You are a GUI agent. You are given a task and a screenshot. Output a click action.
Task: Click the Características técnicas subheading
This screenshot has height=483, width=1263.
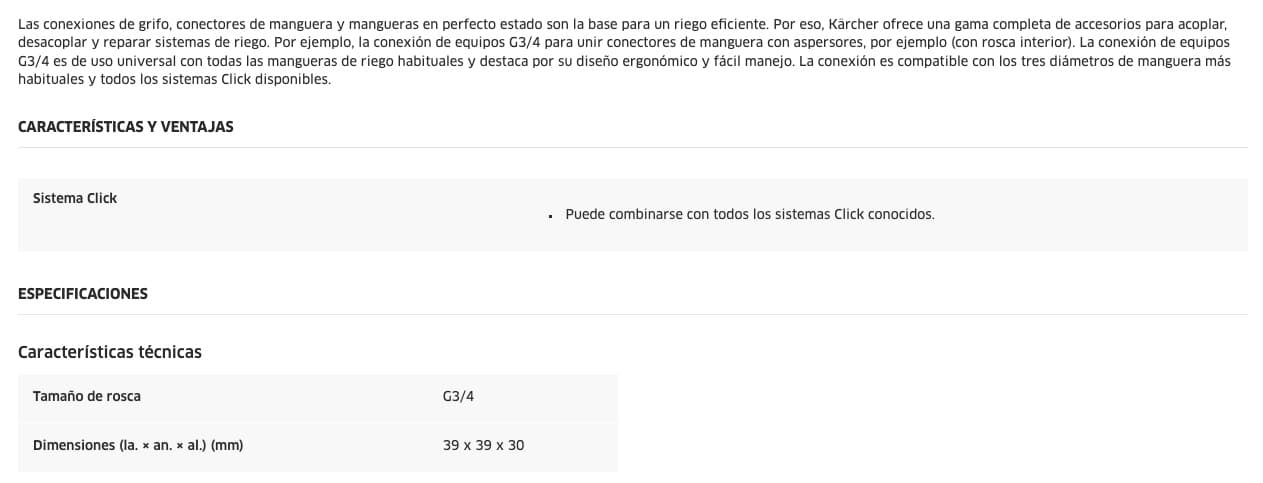pos(110,352)
